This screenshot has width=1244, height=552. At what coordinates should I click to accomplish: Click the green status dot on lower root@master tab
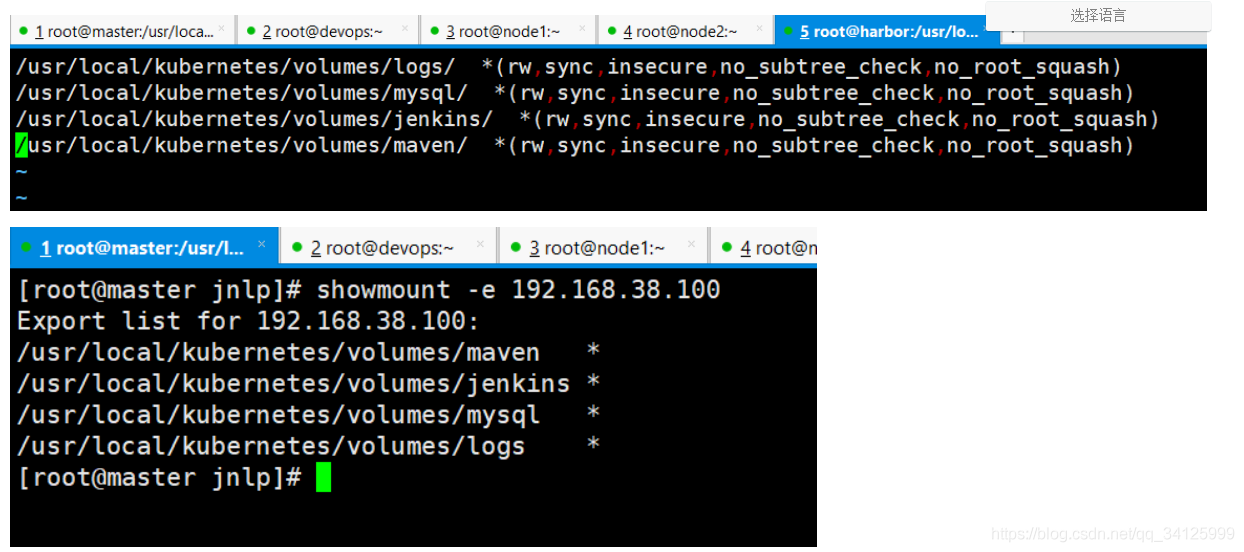coord(24,246)
